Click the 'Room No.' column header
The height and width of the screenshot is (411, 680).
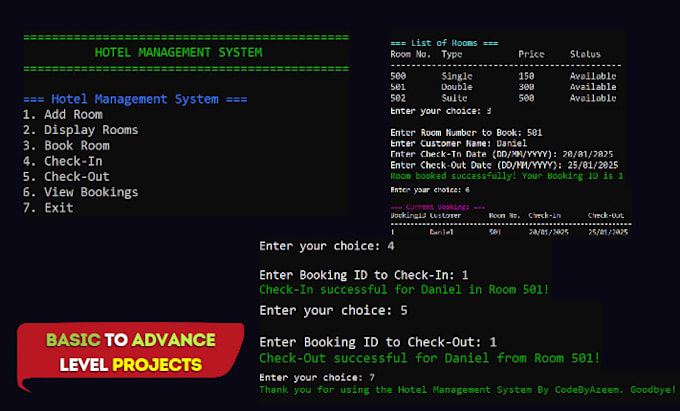click(x=410, y=54)
